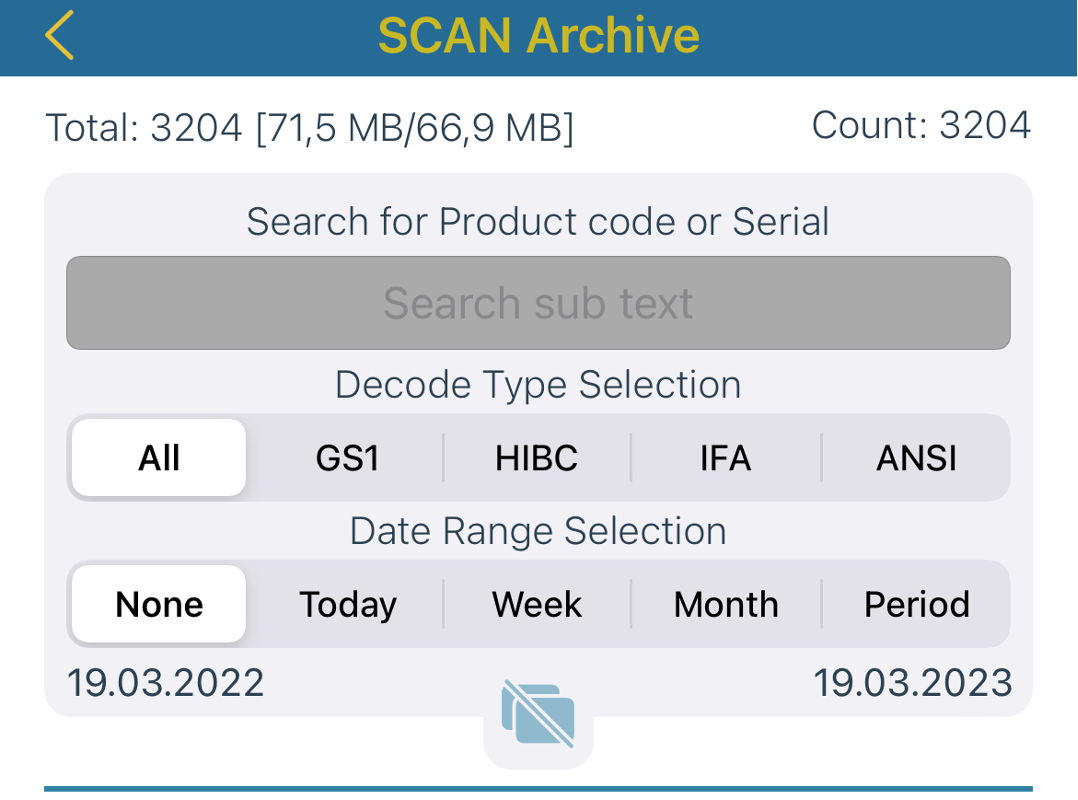
Task: Switch decode type to ANSI
Action: coord(916,458)
